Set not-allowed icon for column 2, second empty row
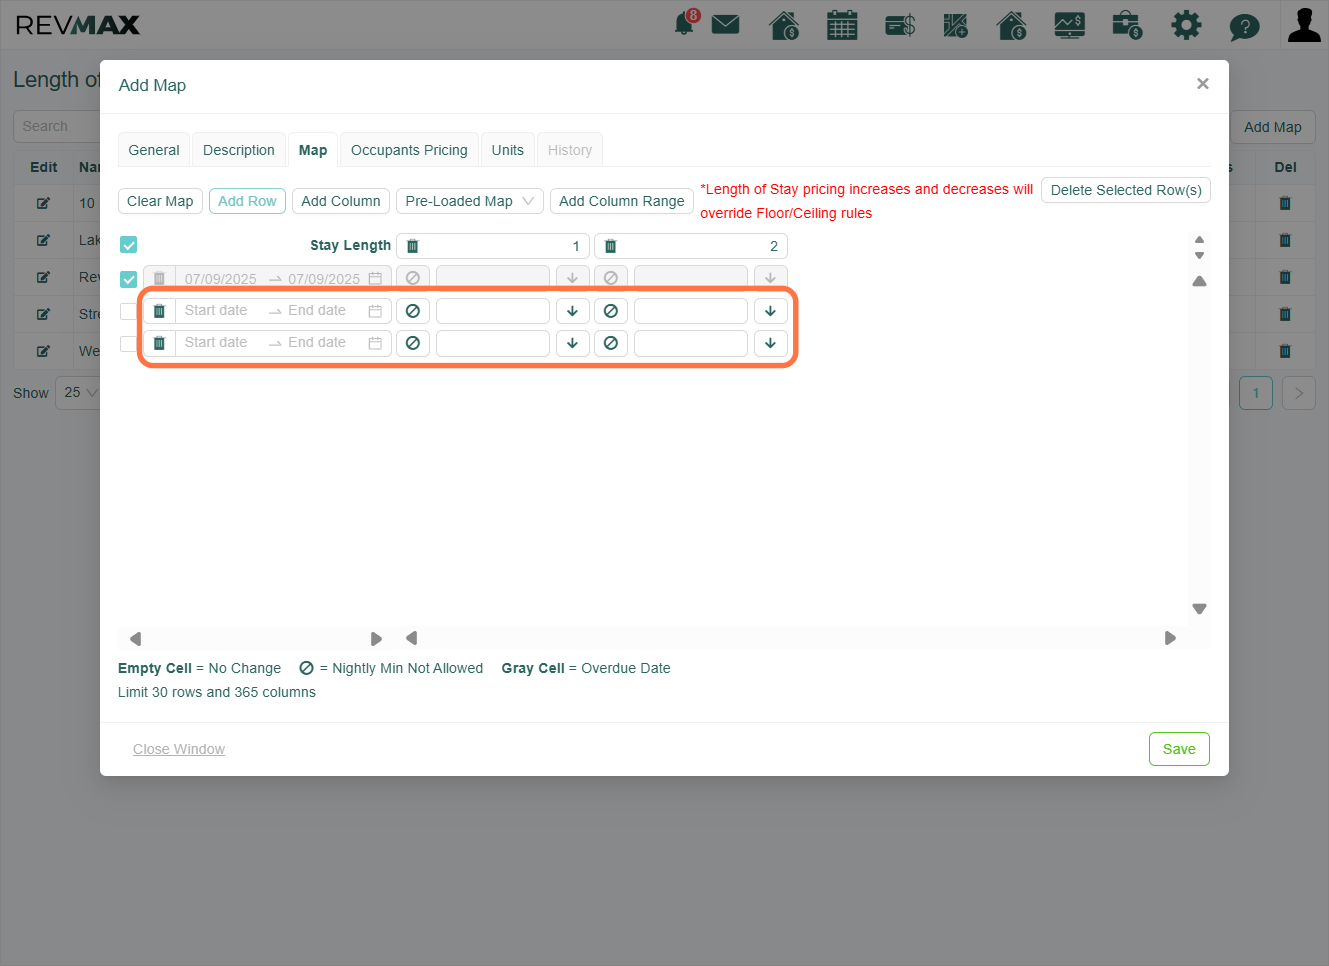 click(611, 343)
